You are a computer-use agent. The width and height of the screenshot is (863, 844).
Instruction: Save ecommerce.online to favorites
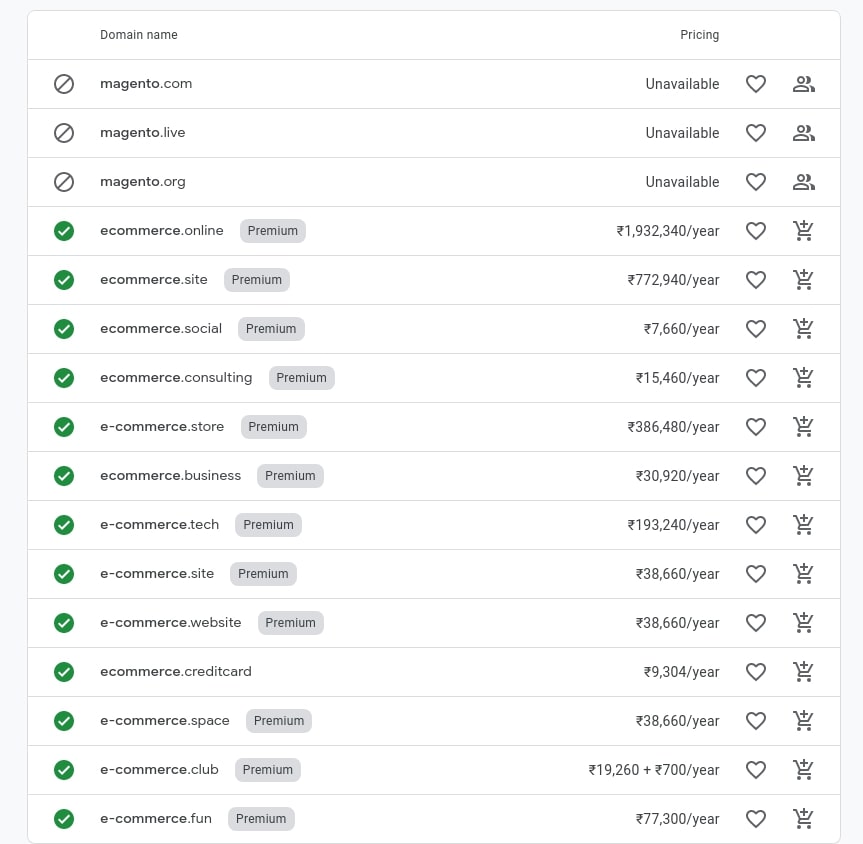(x=756, y=231)
